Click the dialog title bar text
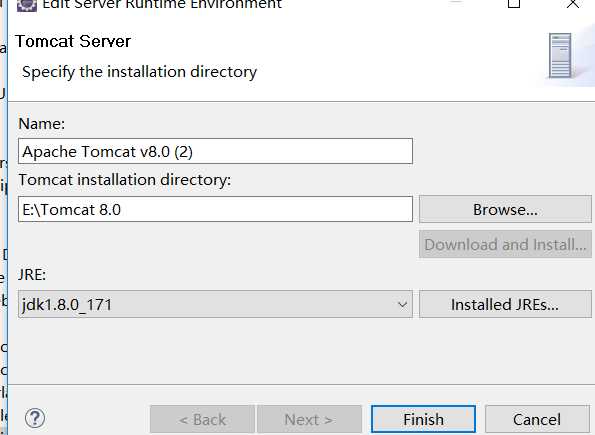This screenshot has width=595, height=435. click(162, 5)
